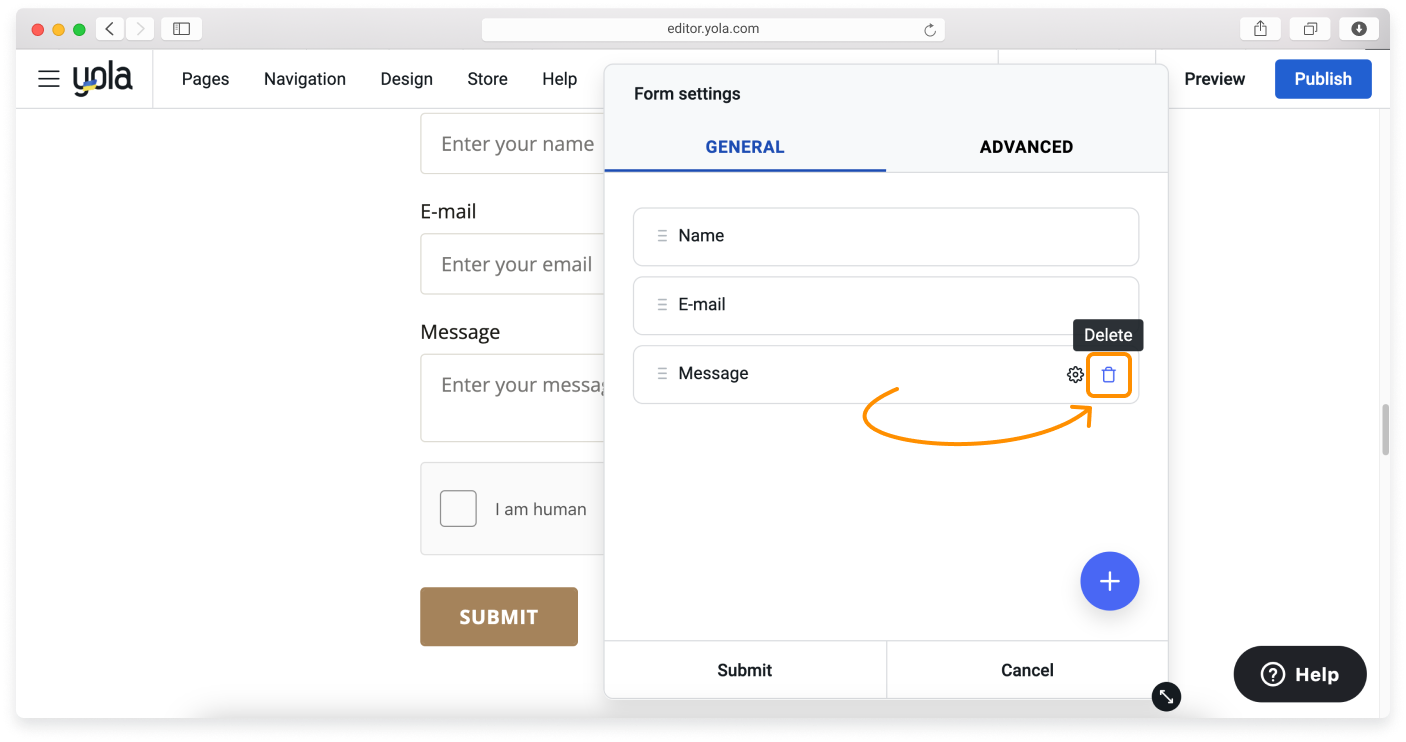Click the Enter your email input field
The height and width of the screenshot is (742, 1406).
point(512,265)
